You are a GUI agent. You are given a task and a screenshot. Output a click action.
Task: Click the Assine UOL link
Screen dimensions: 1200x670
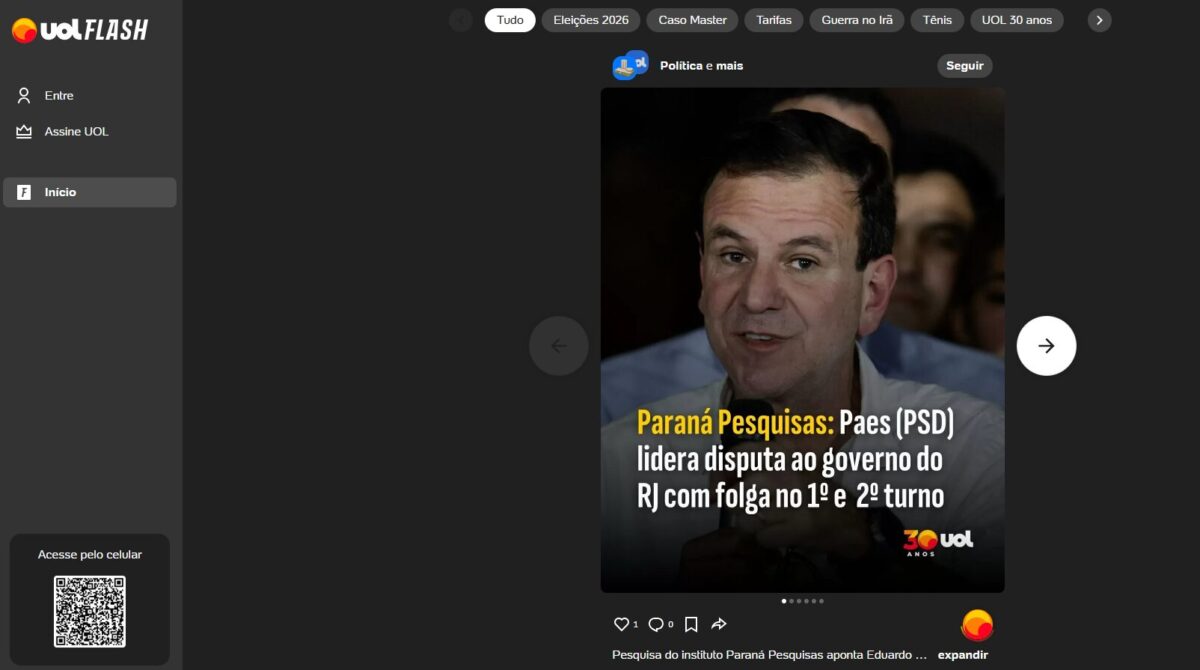(76, 132)
